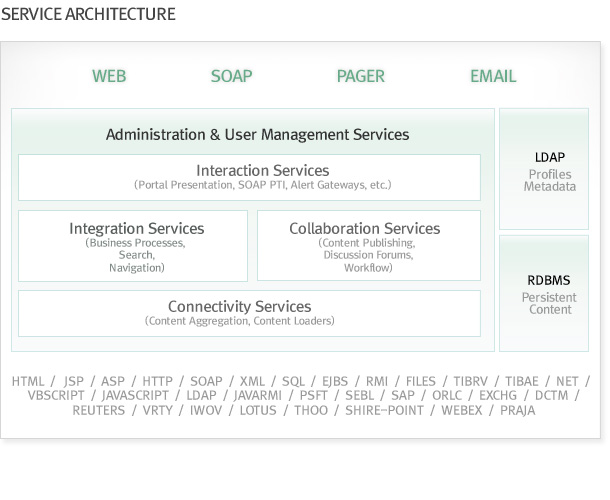The image size is (610, 500).
Task: Select the Connectivity Services box
Action: click(249, 313)
